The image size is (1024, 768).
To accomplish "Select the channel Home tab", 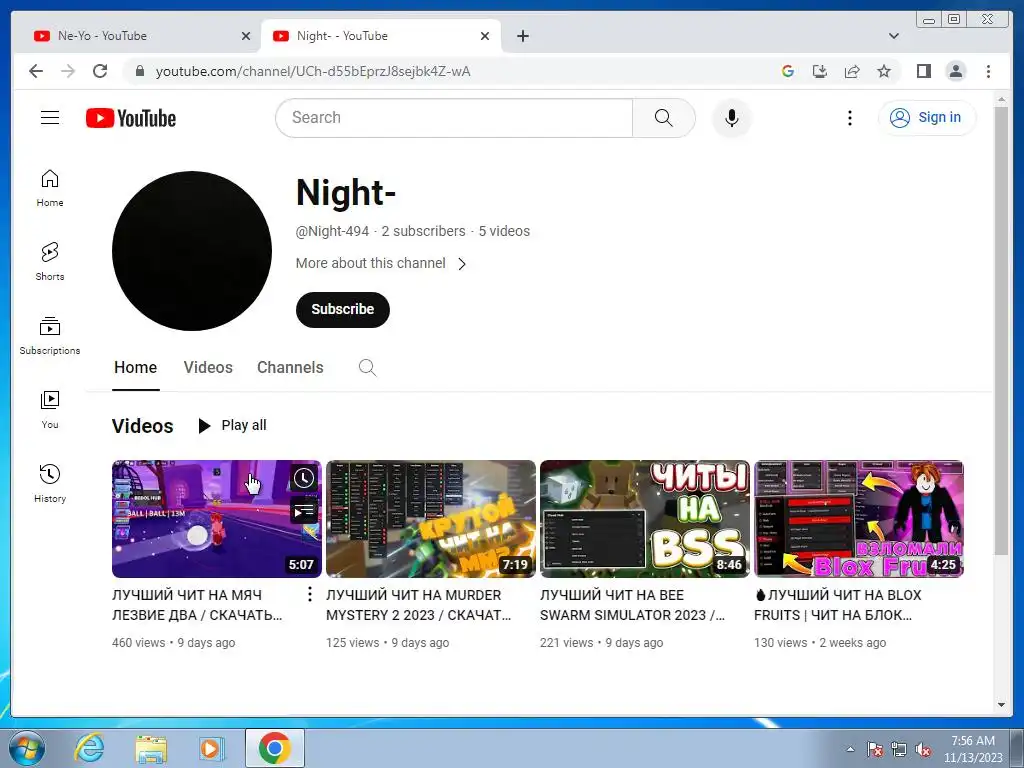I will 135,368.
